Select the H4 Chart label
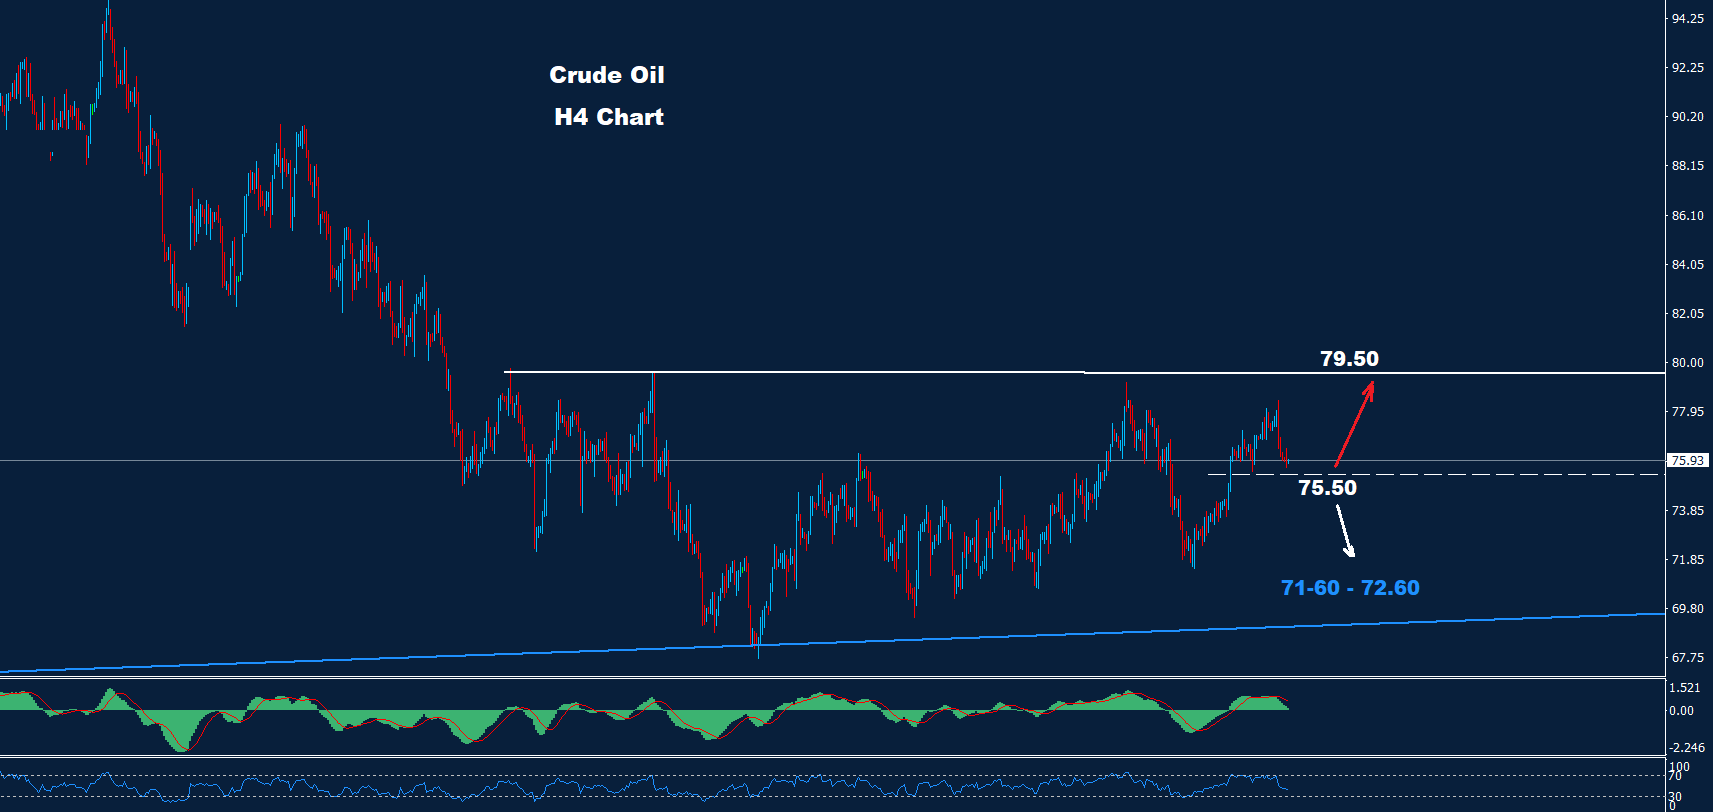 (608, 117)
